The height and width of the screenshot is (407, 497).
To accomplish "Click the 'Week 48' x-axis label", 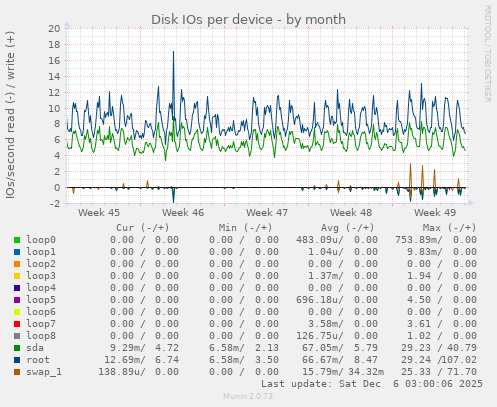I will tap(351, 213).
